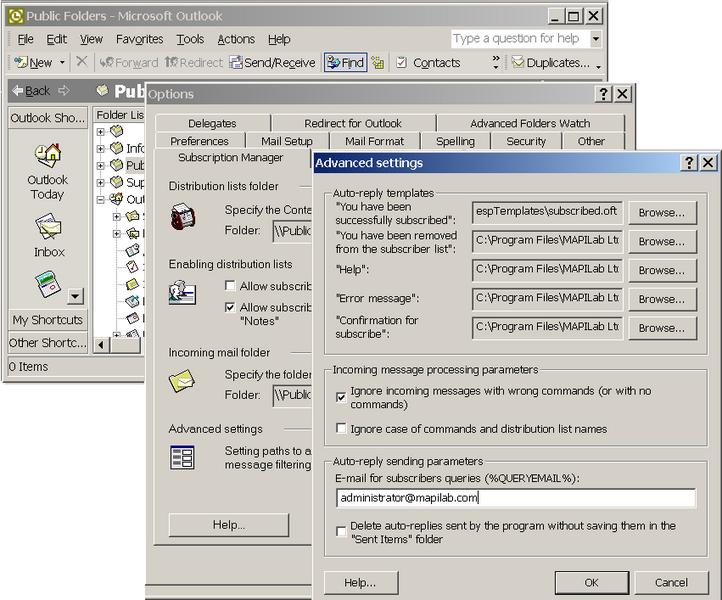Click the Forward toolbar button in Outlook

click(x=129, y=62)
